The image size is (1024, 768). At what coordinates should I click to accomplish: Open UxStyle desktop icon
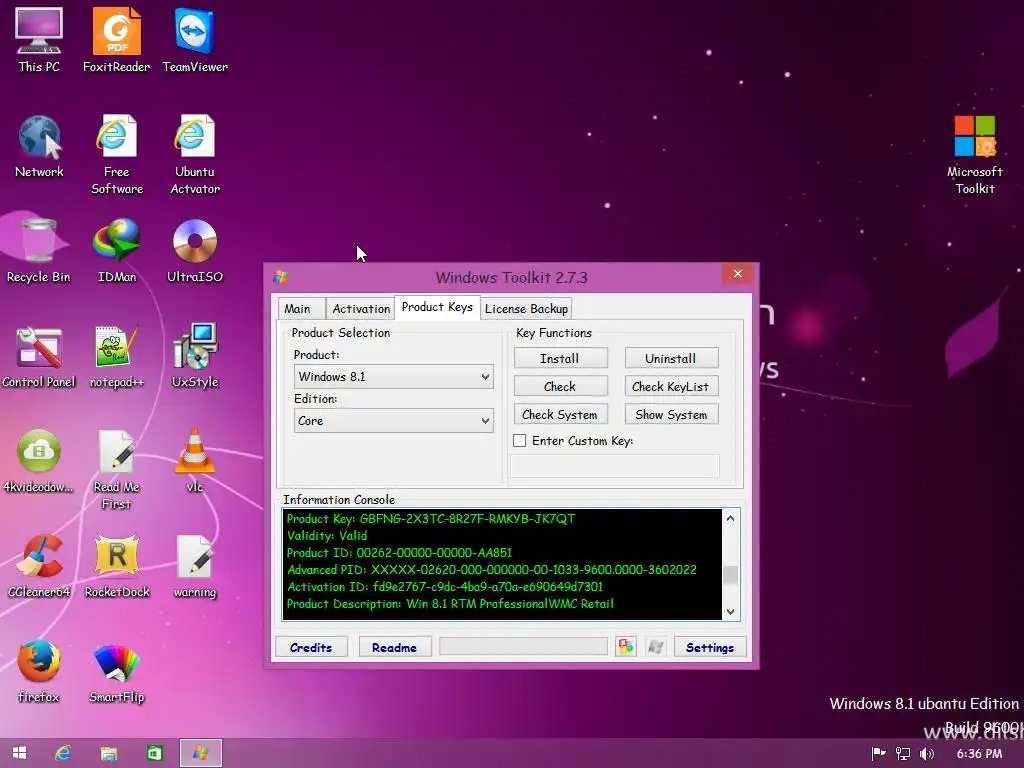195,357
